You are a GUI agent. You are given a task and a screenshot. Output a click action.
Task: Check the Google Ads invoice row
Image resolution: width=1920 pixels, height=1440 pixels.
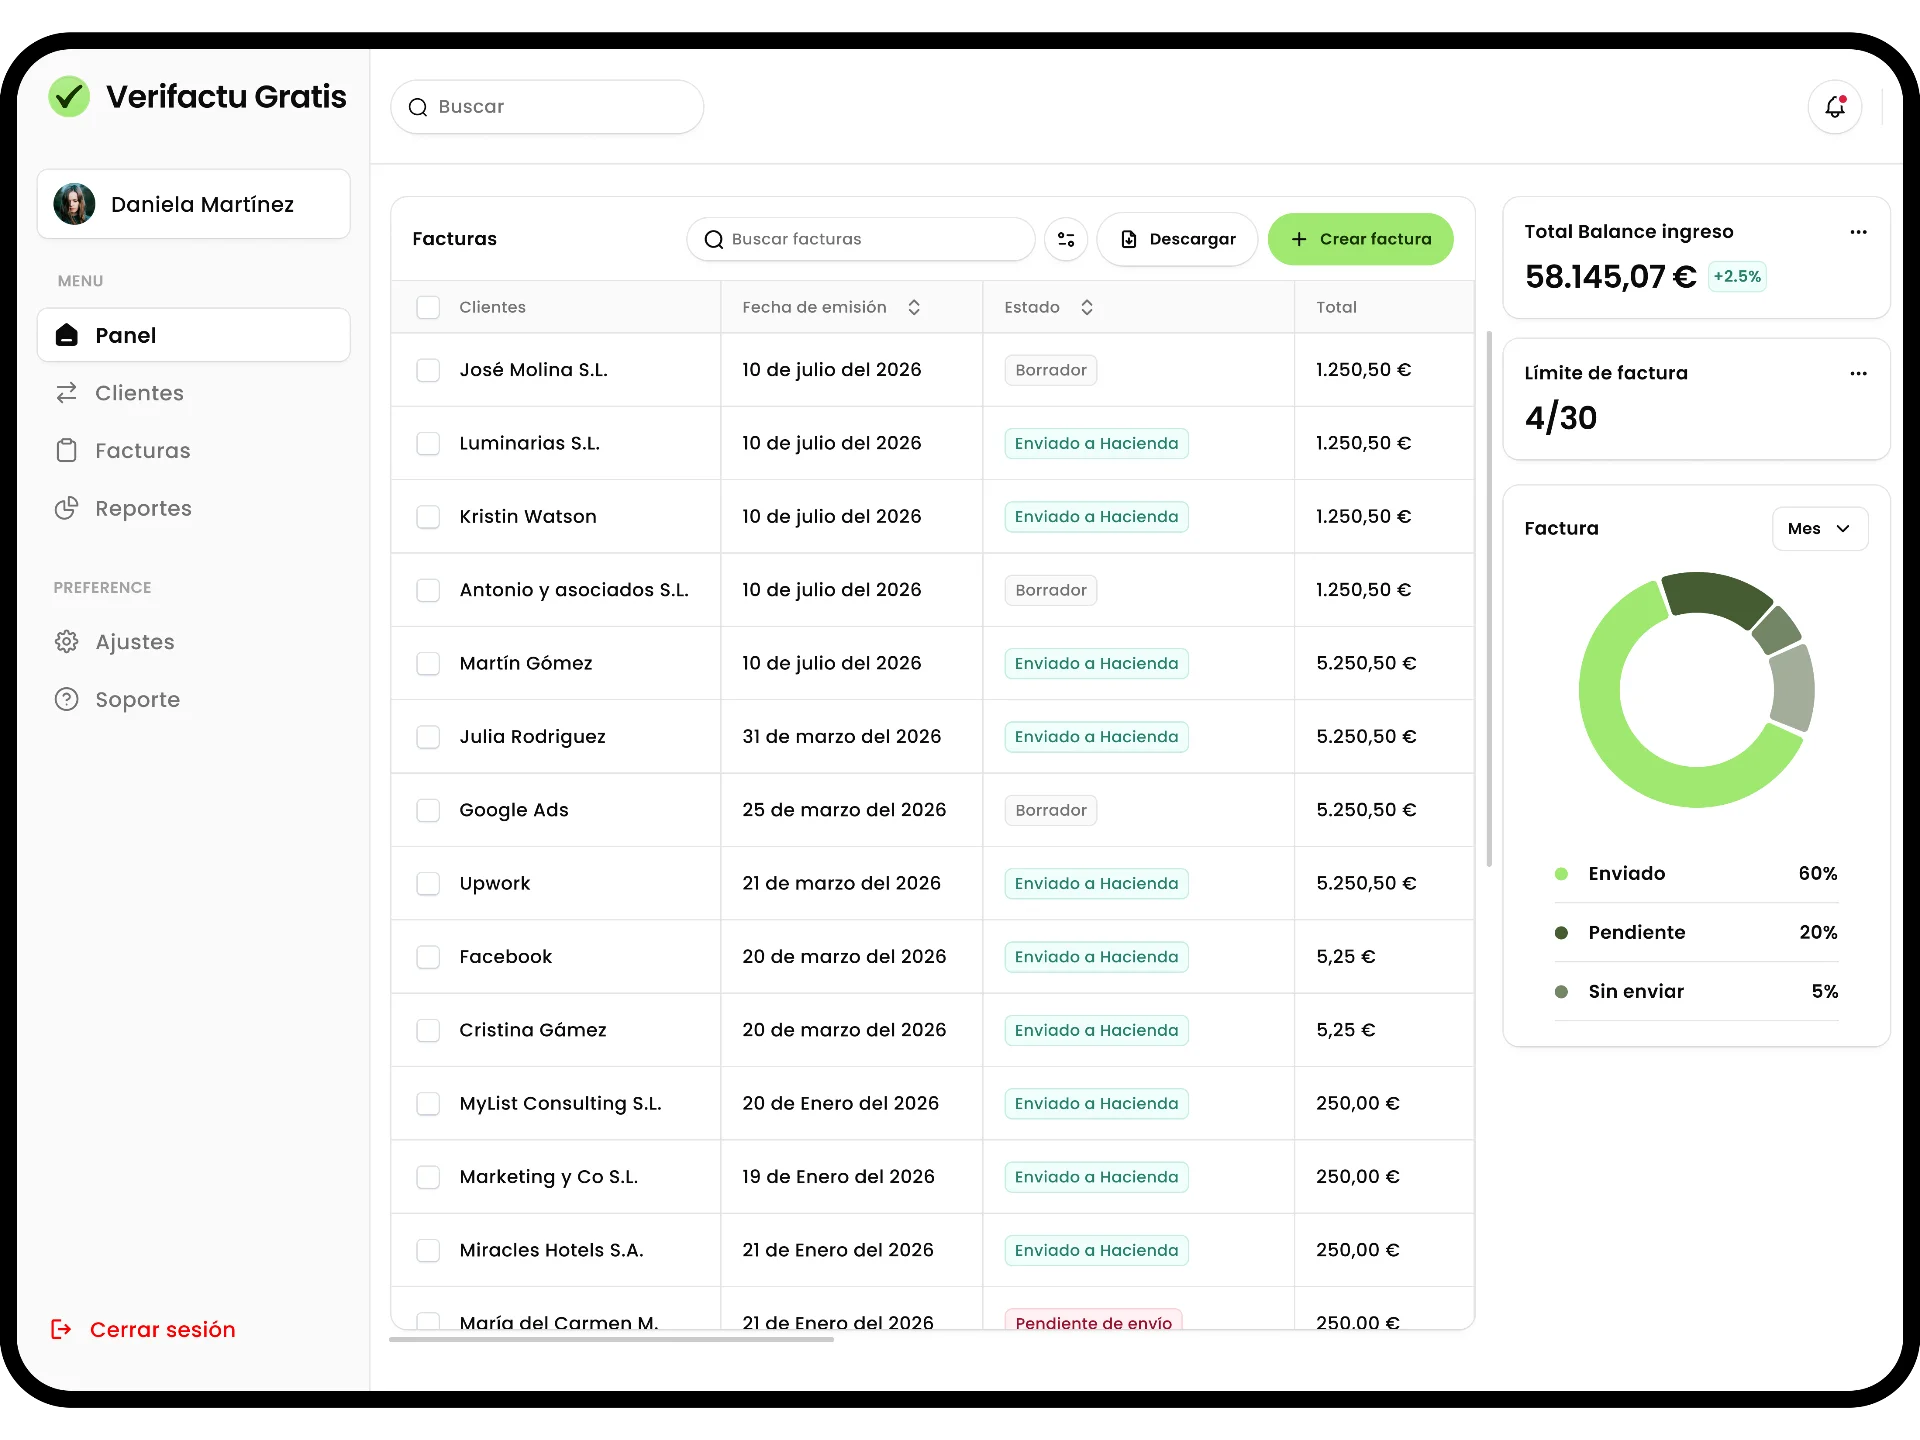[x=428, y=810]
